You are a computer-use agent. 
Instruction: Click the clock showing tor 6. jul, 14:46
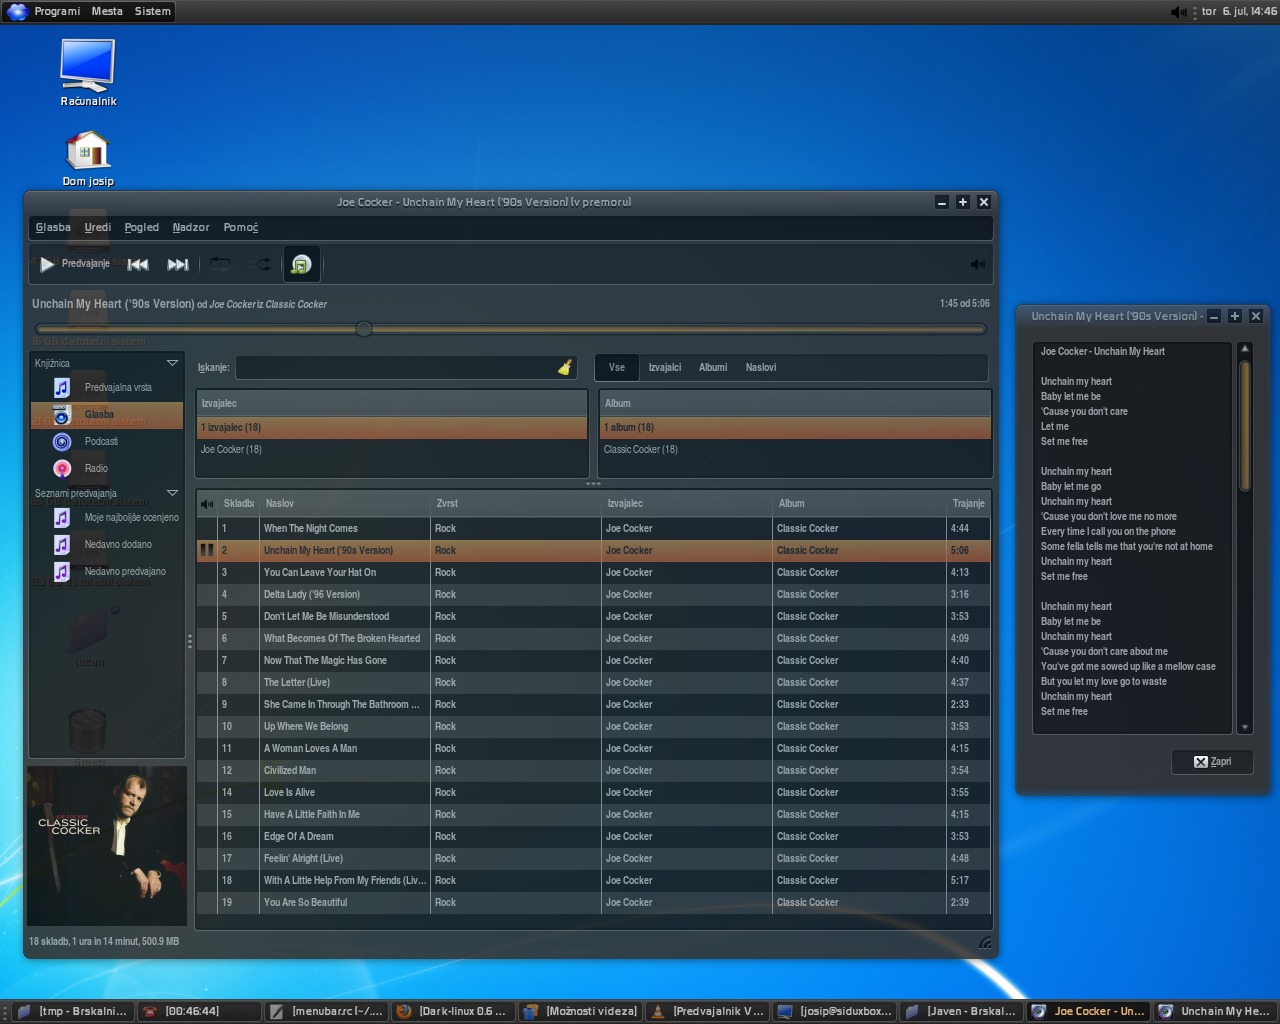point(1239,11)
